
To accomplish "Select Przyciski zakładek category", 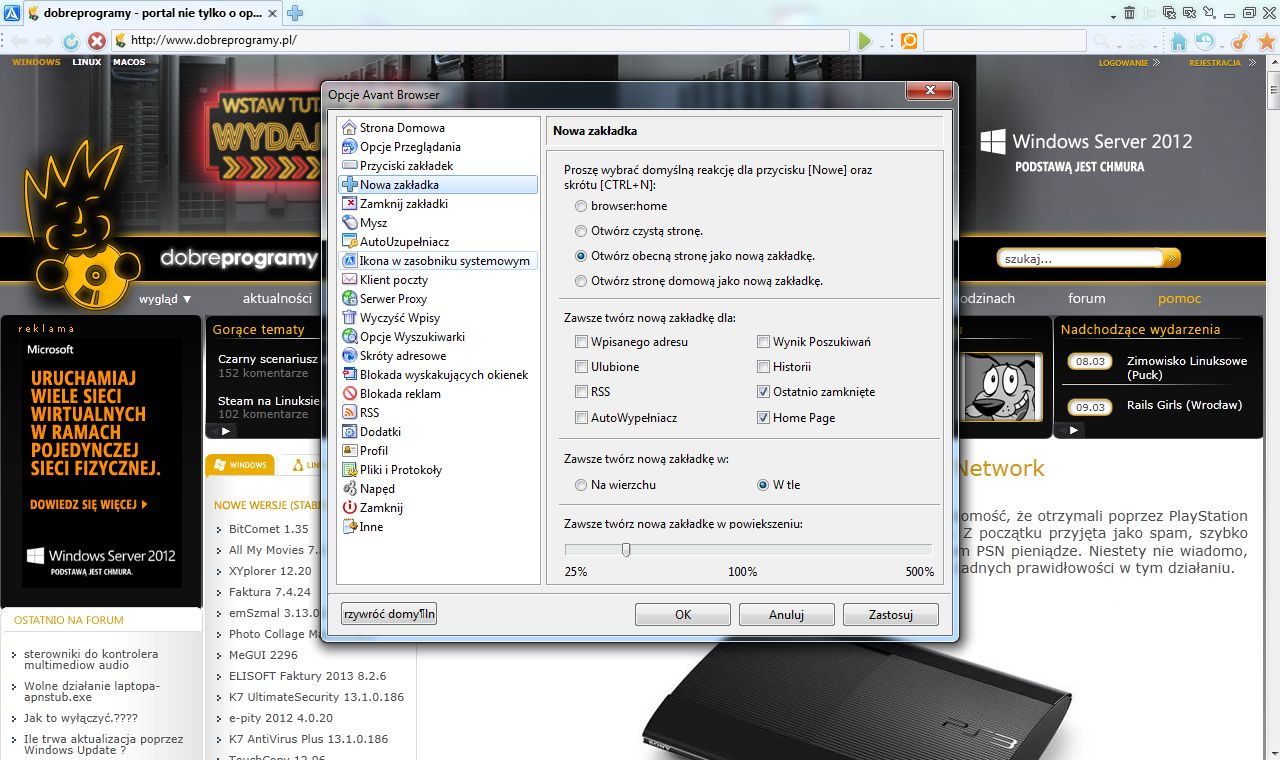I will (x=406, y=166).
